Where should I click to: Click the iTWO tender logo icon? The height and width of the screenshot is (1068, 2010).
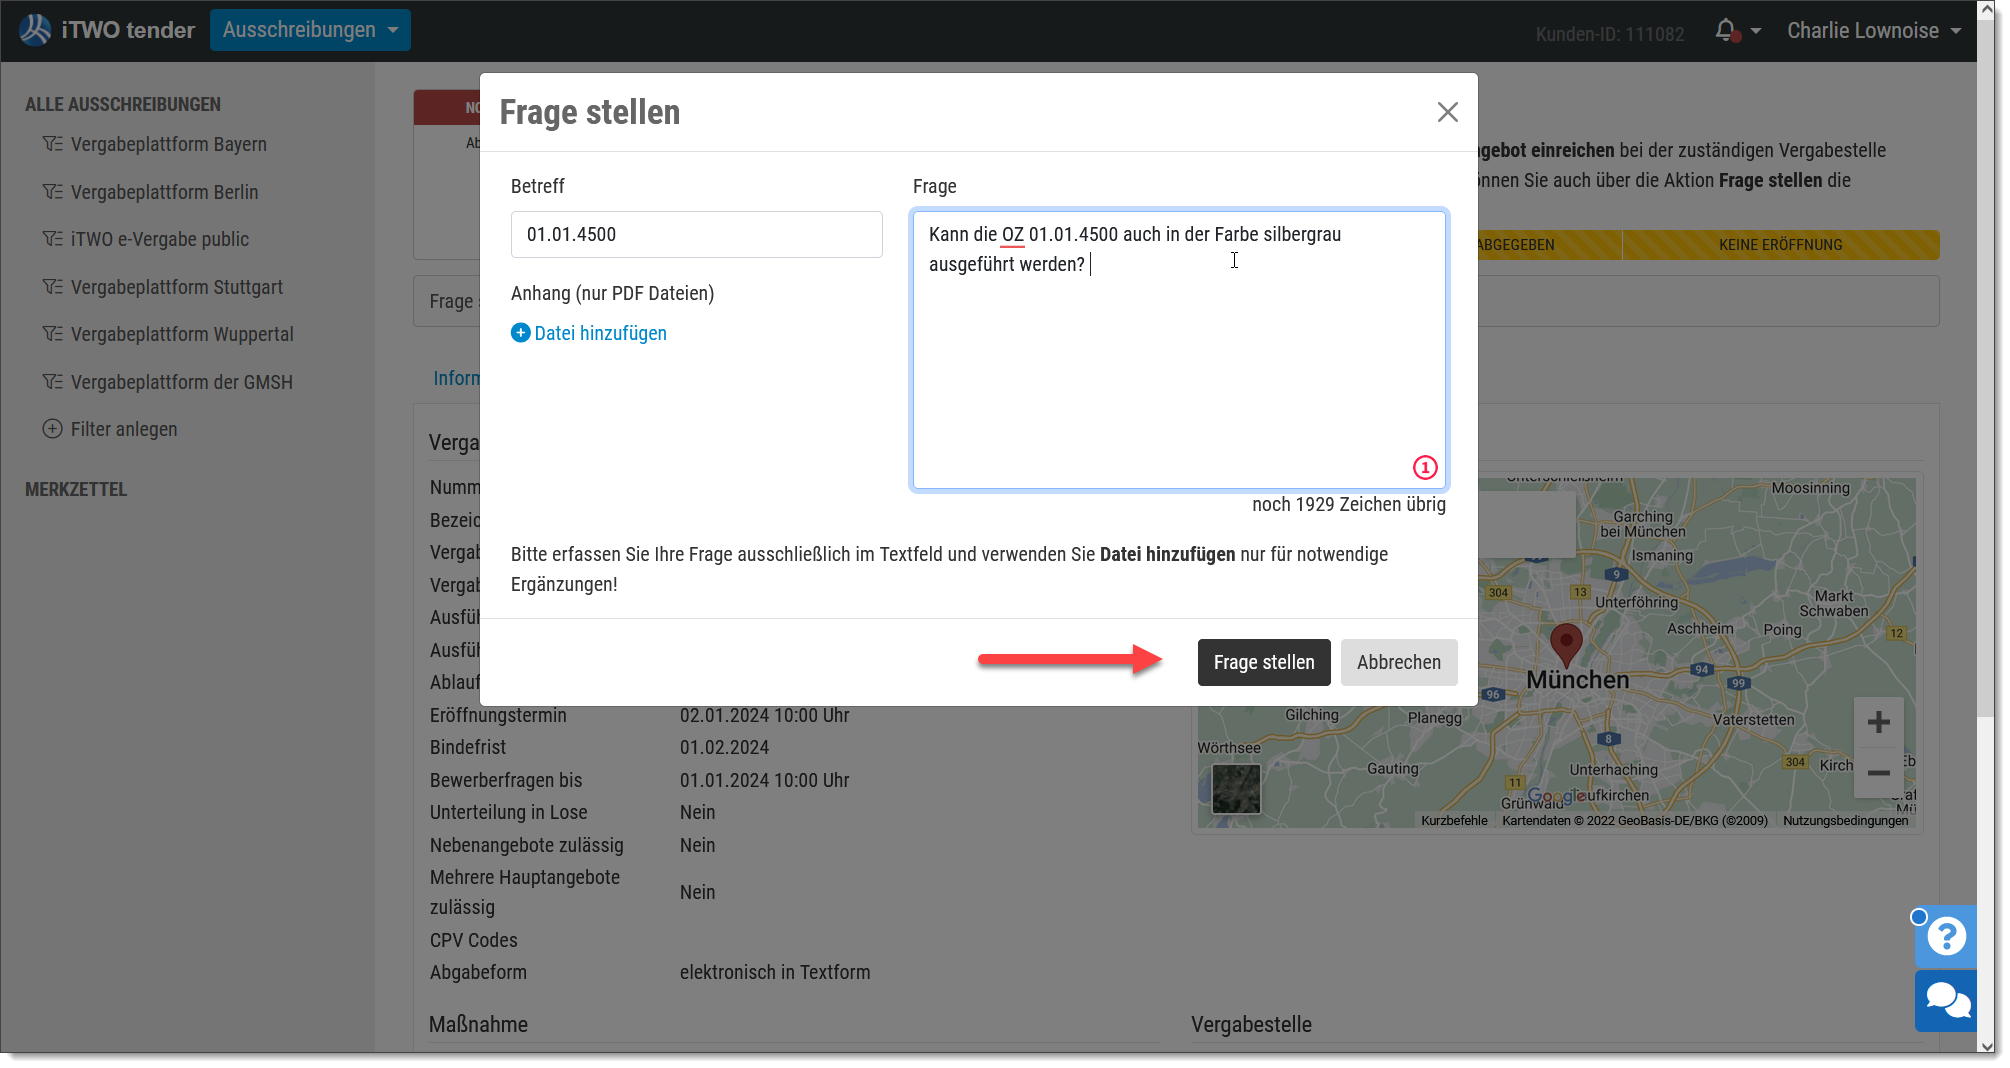click(35, 30)
